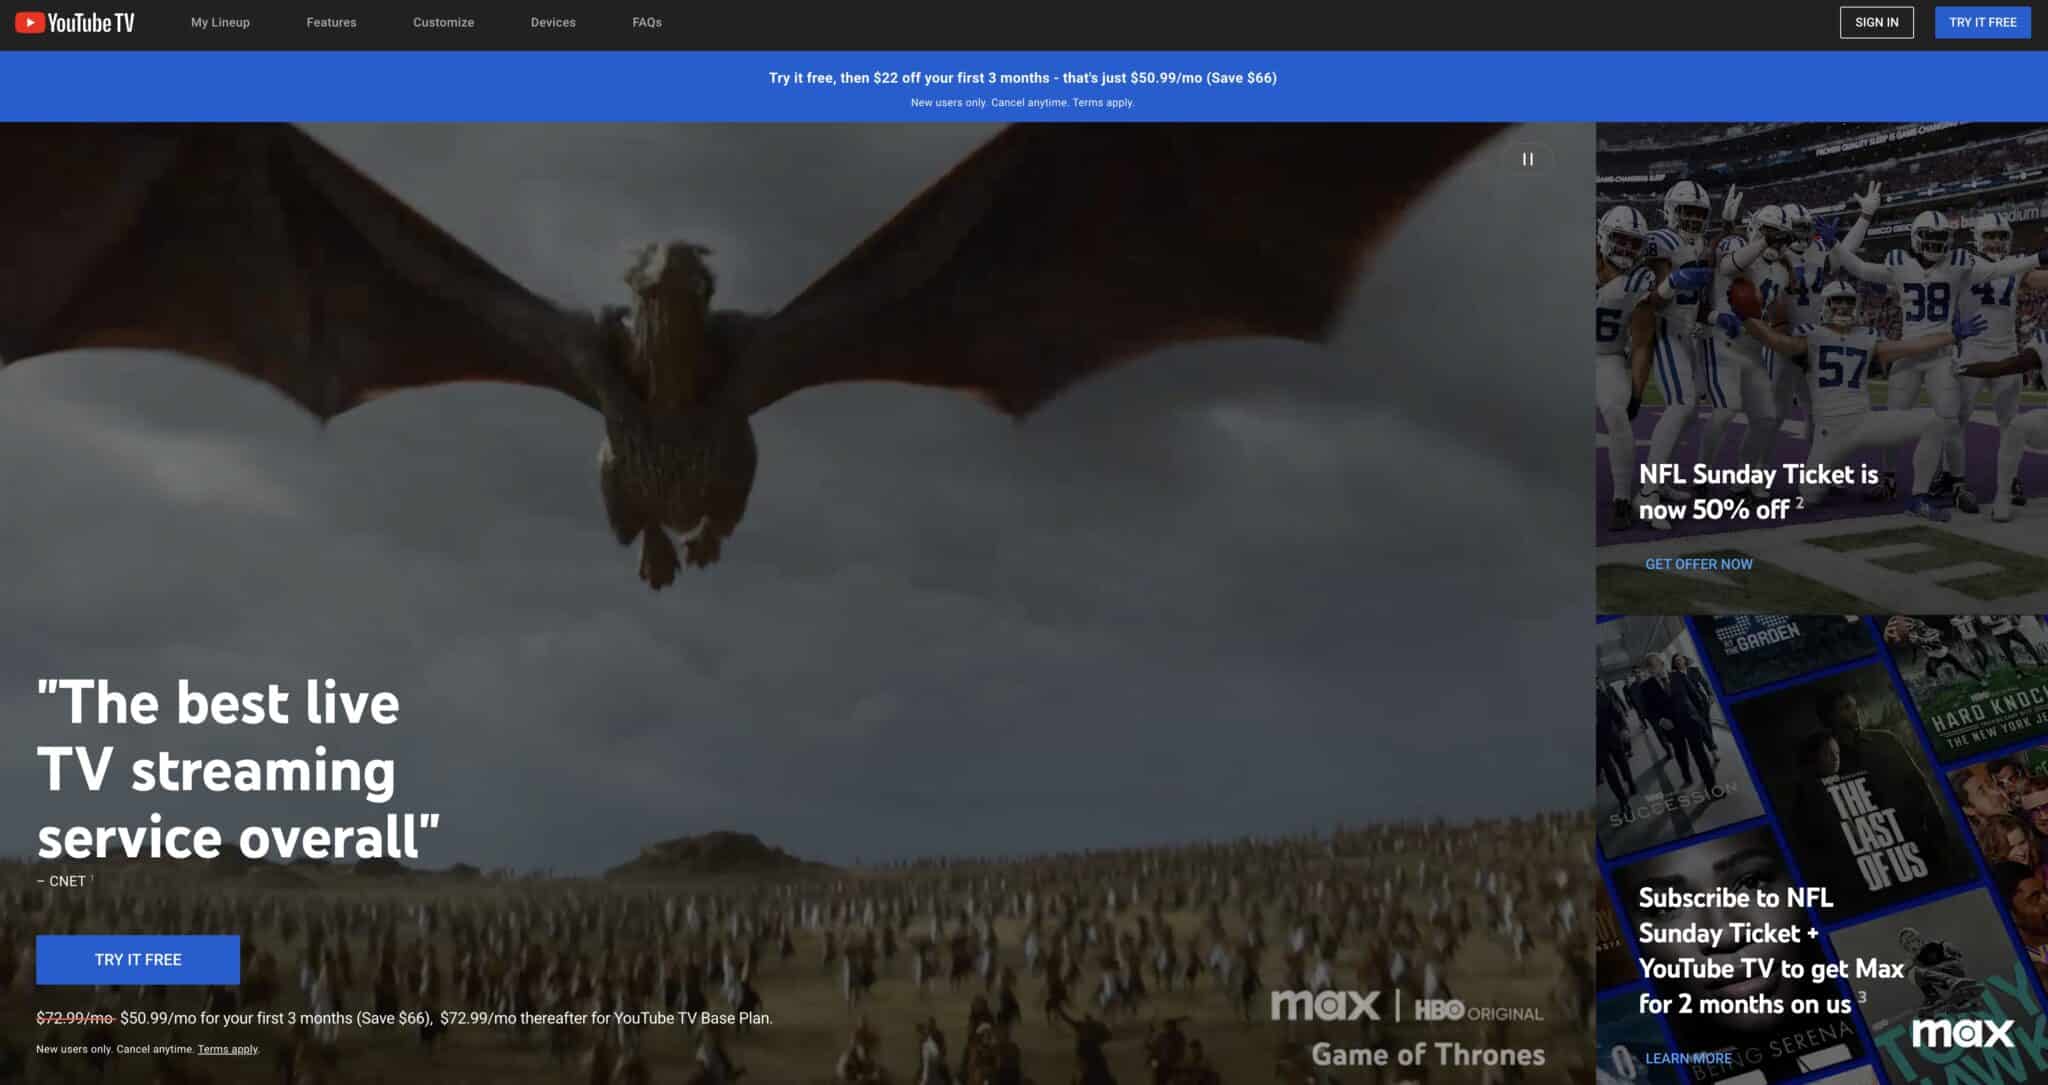The height and width of the screenshot is (1085, 2048).
Task: Click TRY IT FREE in the header
Action: coord(1982,22)
